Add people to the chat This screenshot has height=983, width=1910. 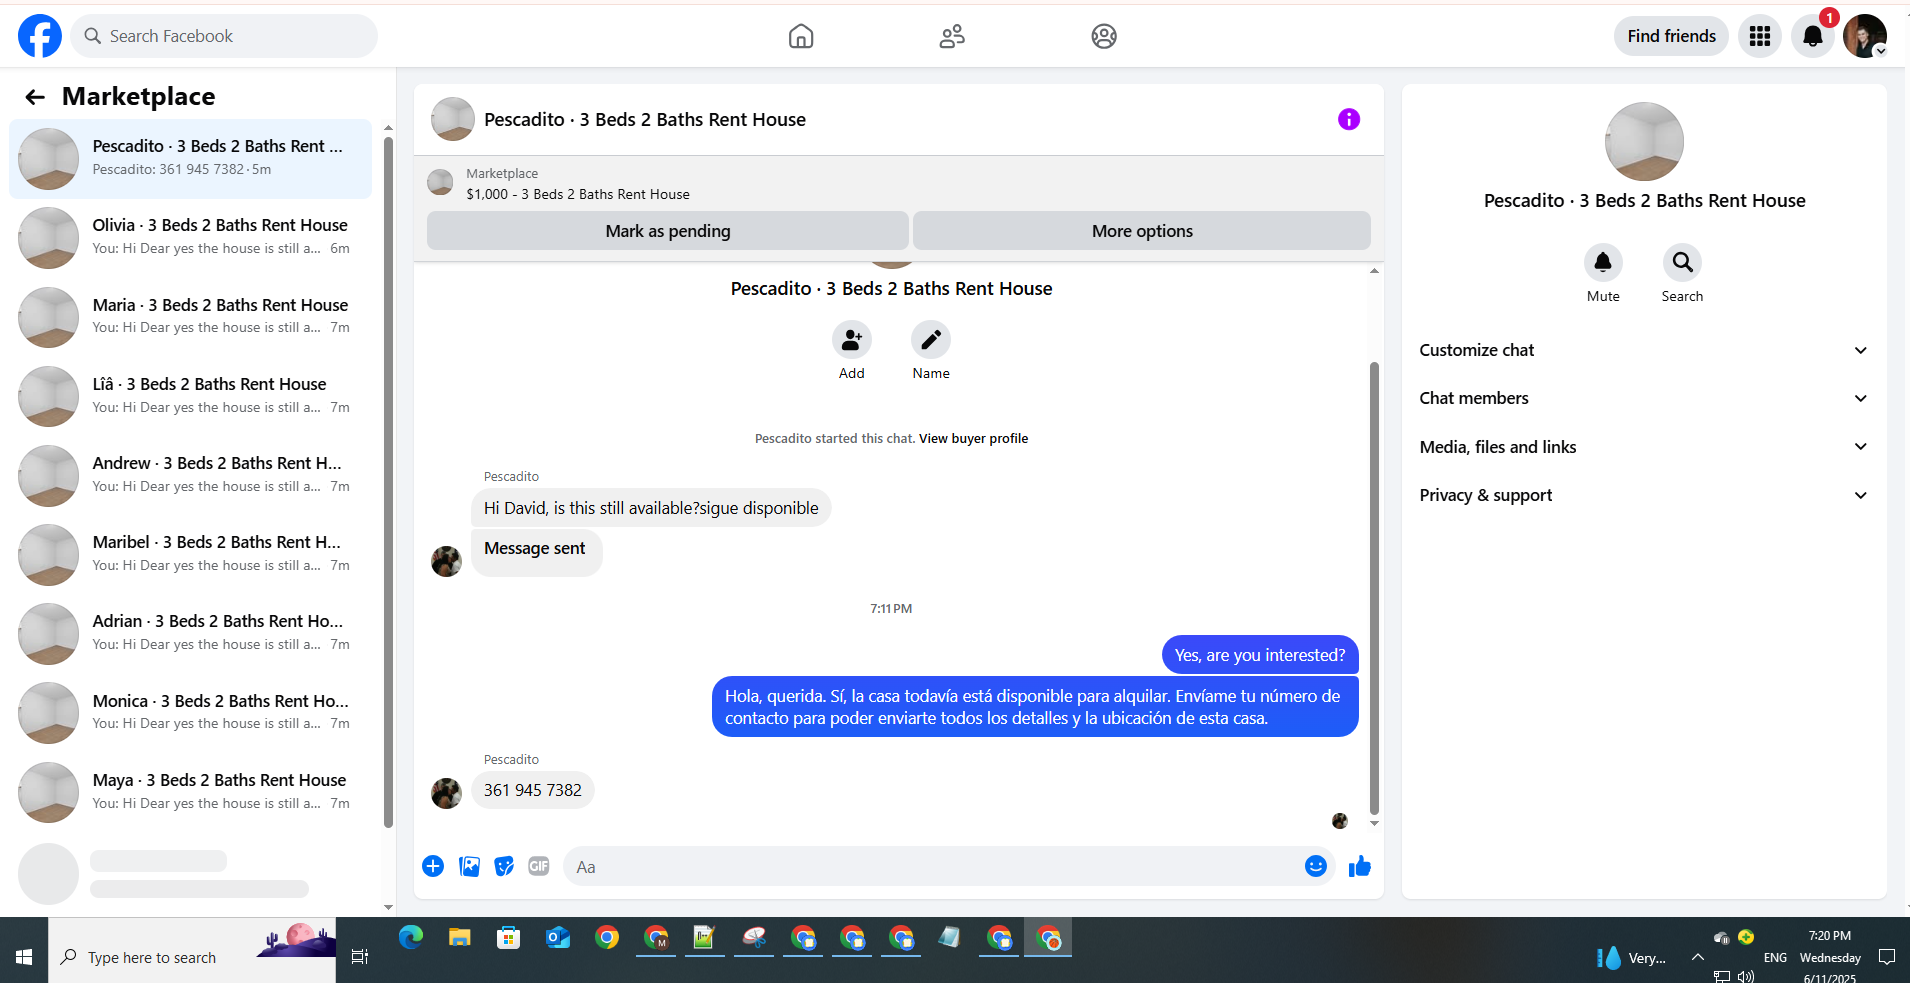click(852, 340)
